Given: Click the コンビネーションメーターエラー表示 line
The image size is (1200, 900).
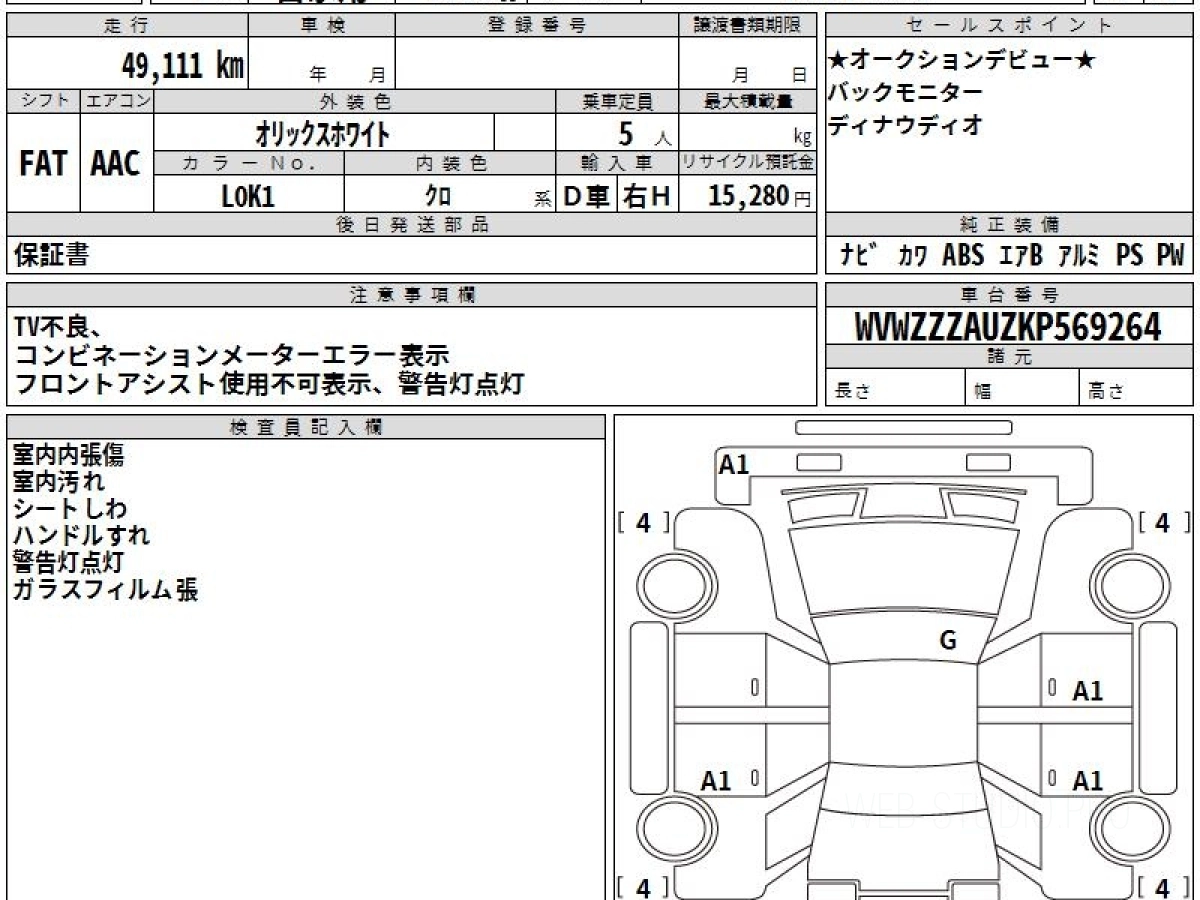Looking at the screenshot, I should pos(231,354).
